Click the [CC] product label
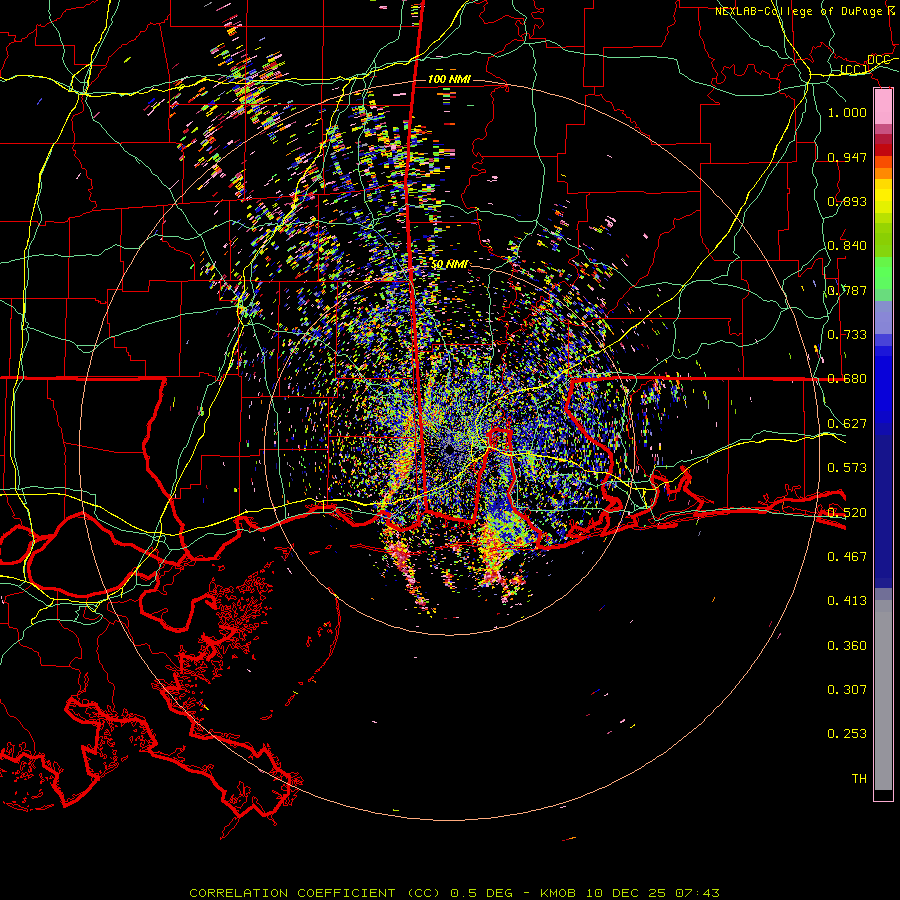 pos(854,69)
